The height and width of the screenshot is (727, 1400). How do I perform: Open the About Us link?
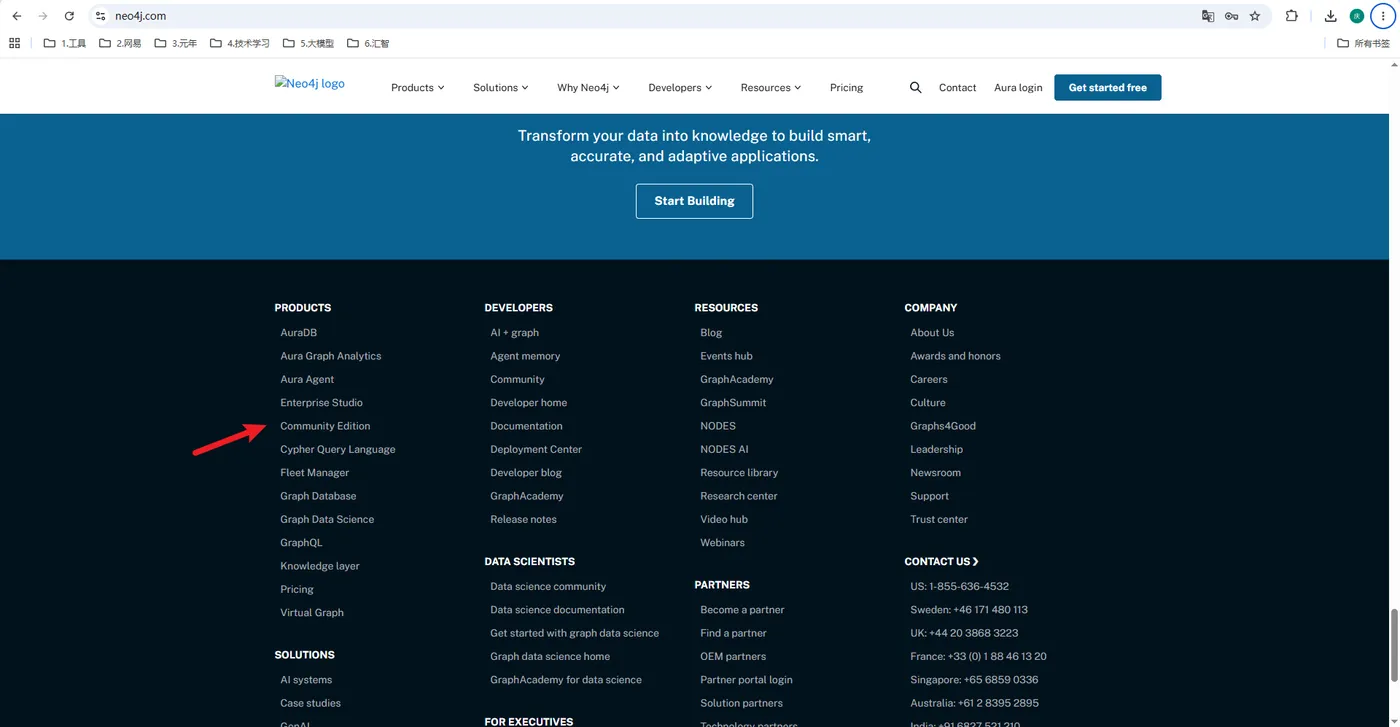coord(932,333)
